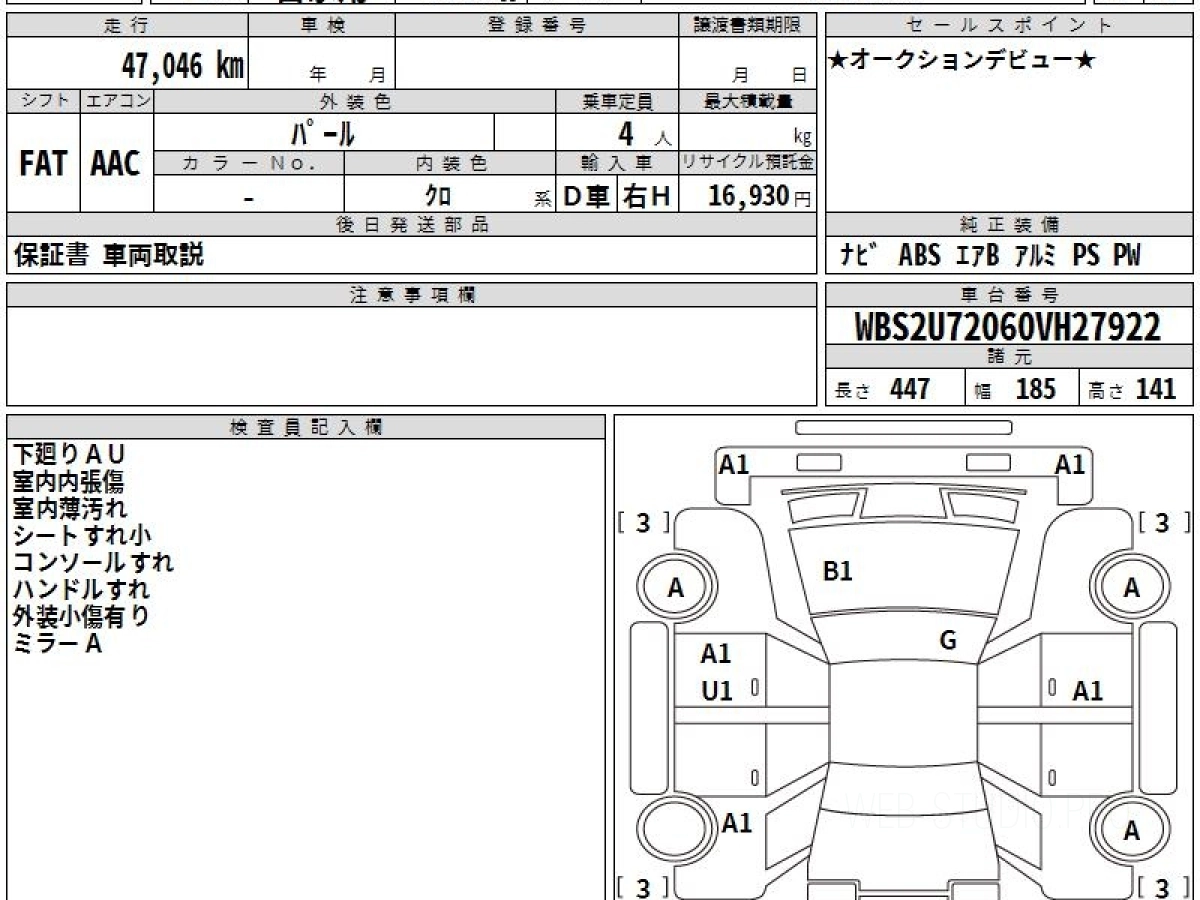Click the D車 value

587,196
